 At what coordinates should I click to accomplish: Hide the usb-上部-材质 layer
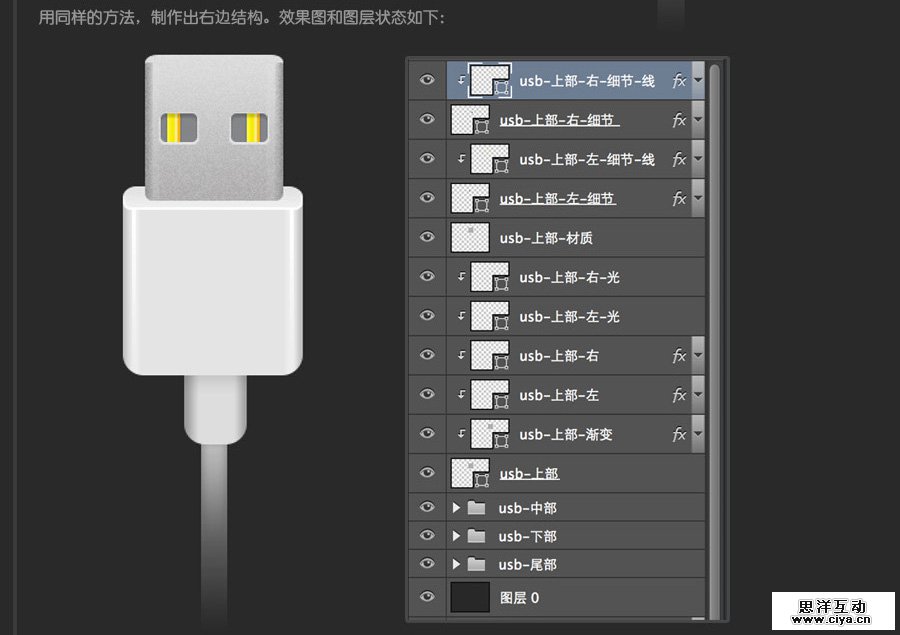click(427, 237)
